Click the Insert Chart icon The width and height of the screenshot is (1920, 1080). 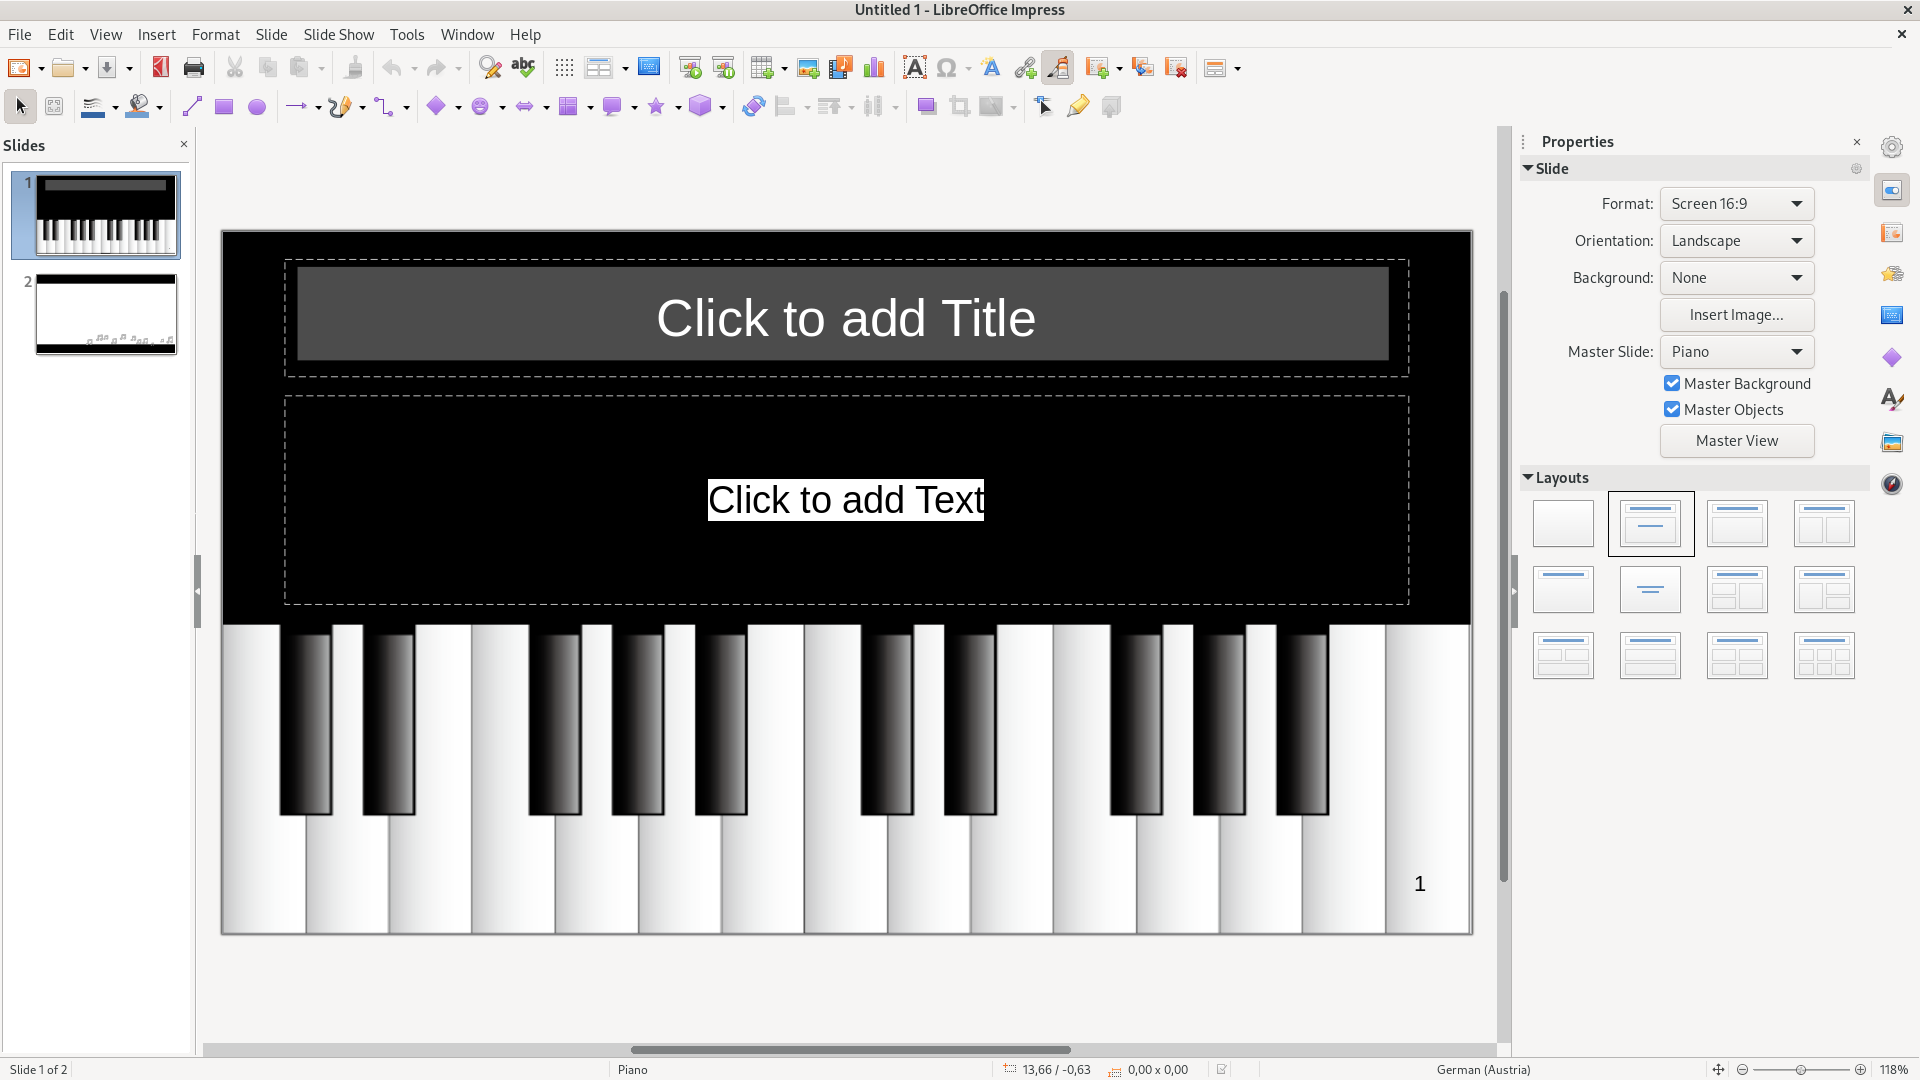[x=874, y=68]
